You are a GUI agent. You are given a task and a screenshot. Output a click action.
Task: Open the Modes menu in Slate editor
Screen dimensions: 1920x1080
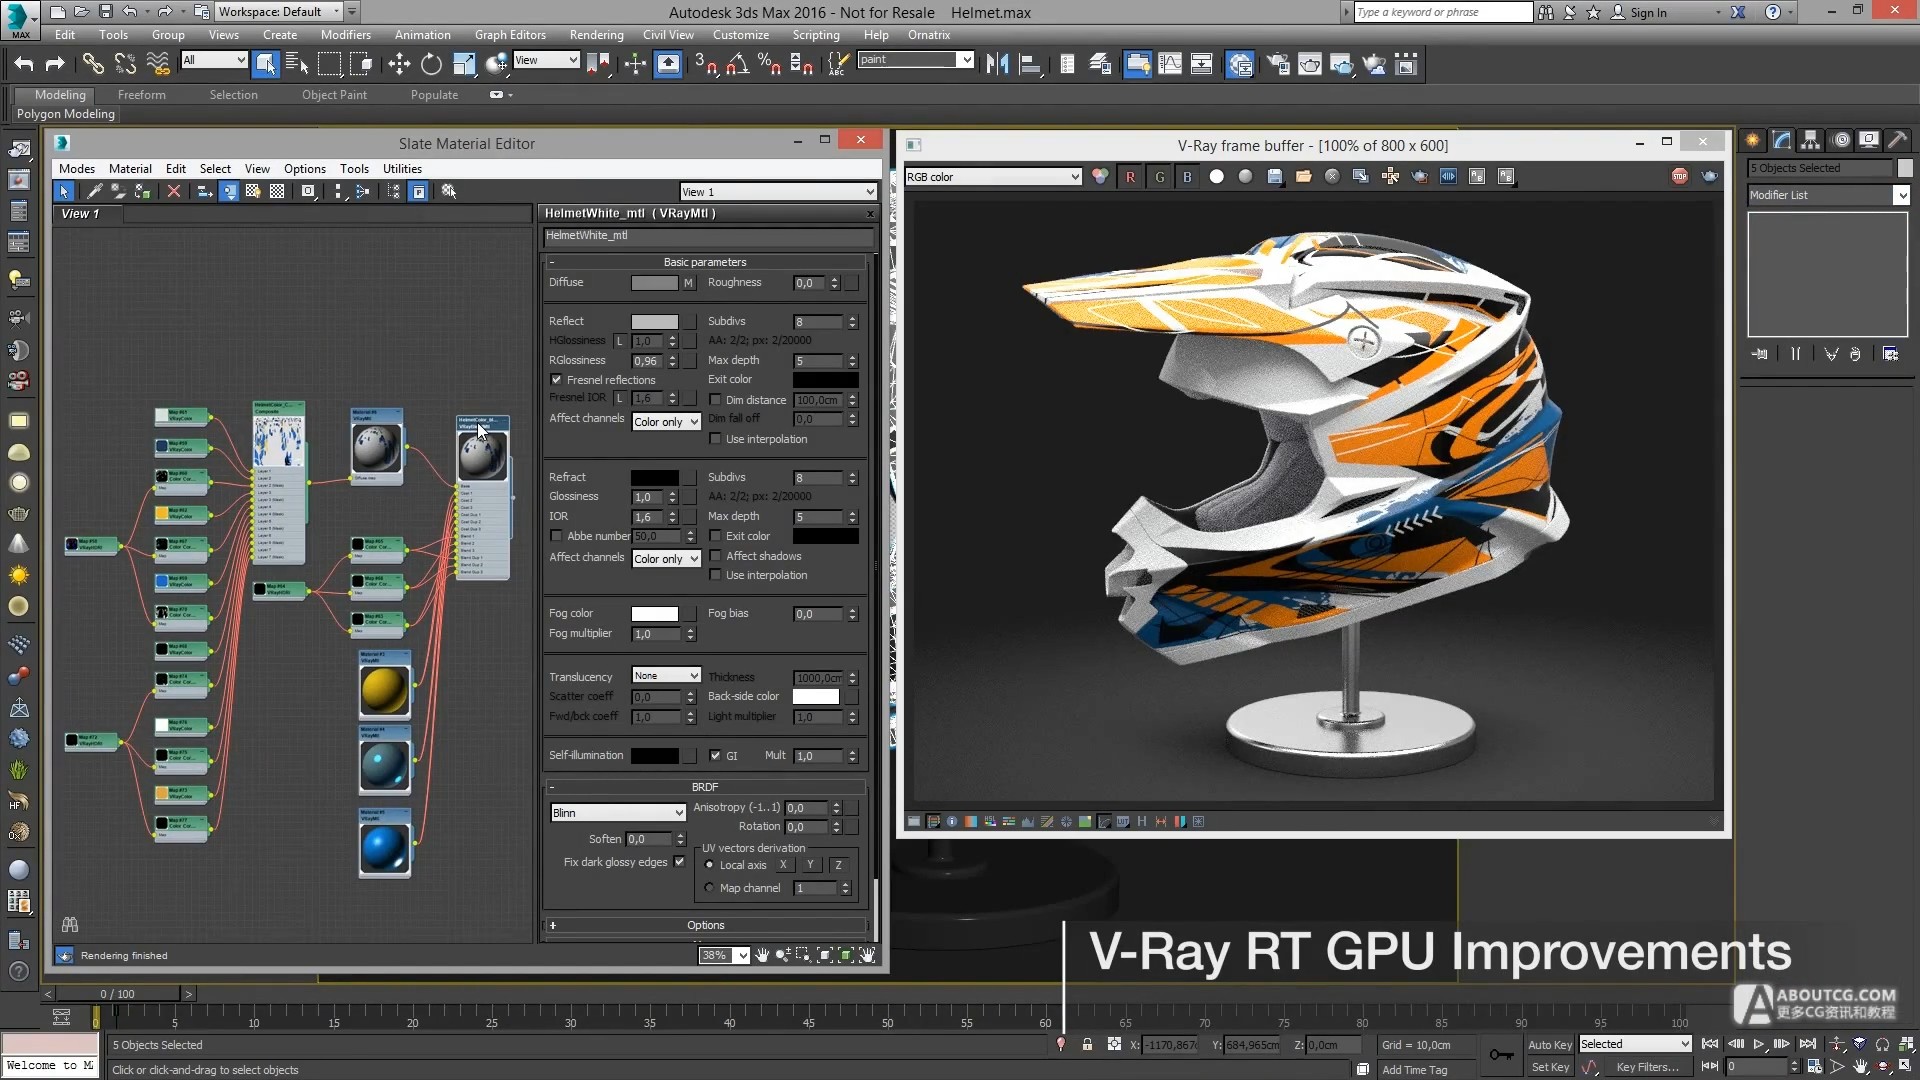(x=77, y=169)
